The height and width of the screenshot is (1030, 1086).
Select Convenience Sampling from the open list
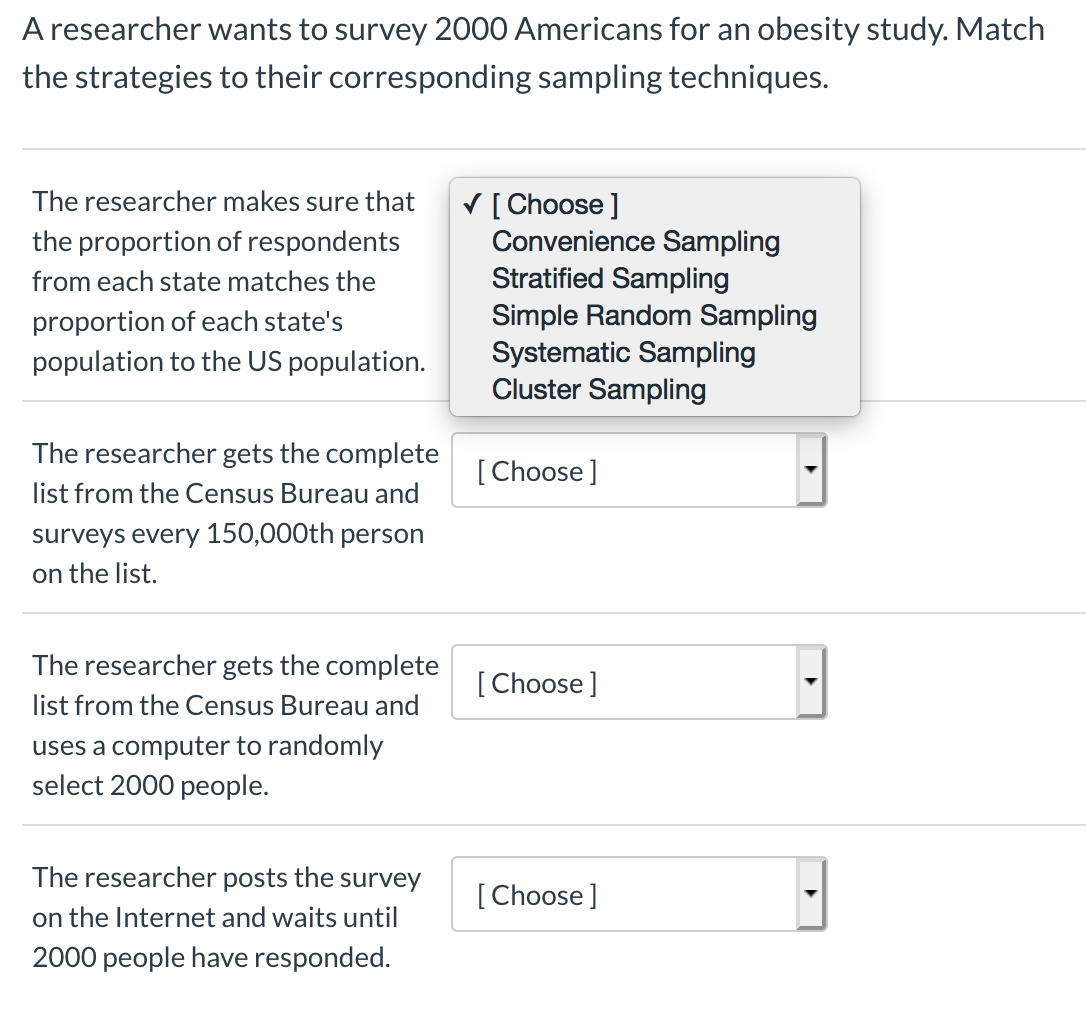click(x=635, y=242)
